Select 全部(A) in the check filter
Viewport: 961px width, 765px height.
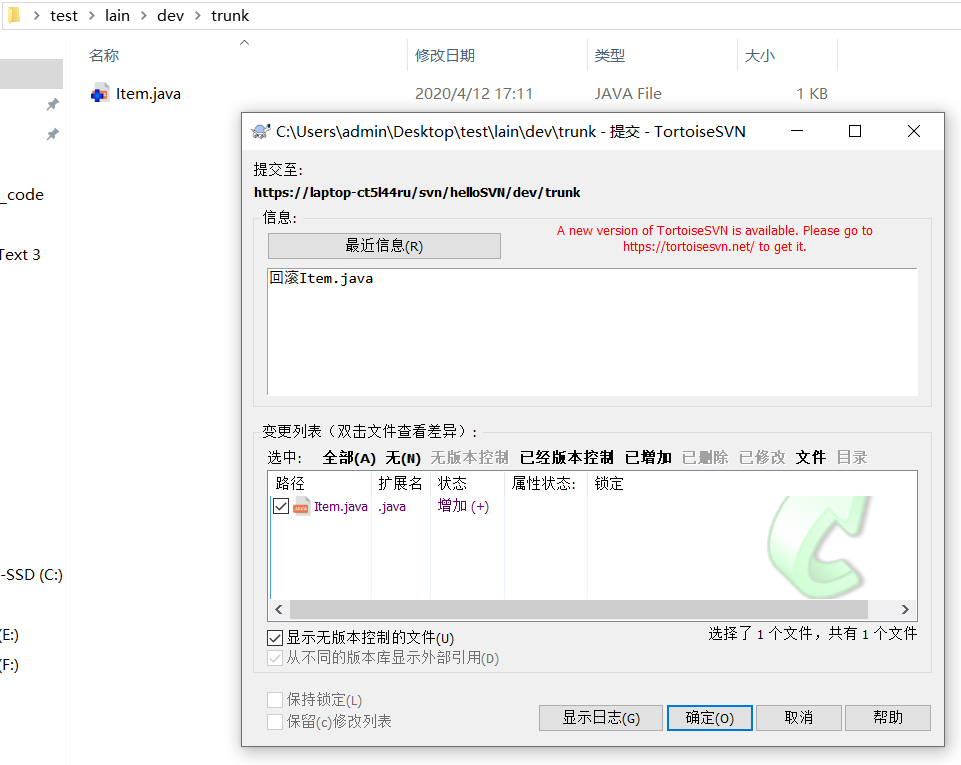pyautogui.click(x=349, y=458)
